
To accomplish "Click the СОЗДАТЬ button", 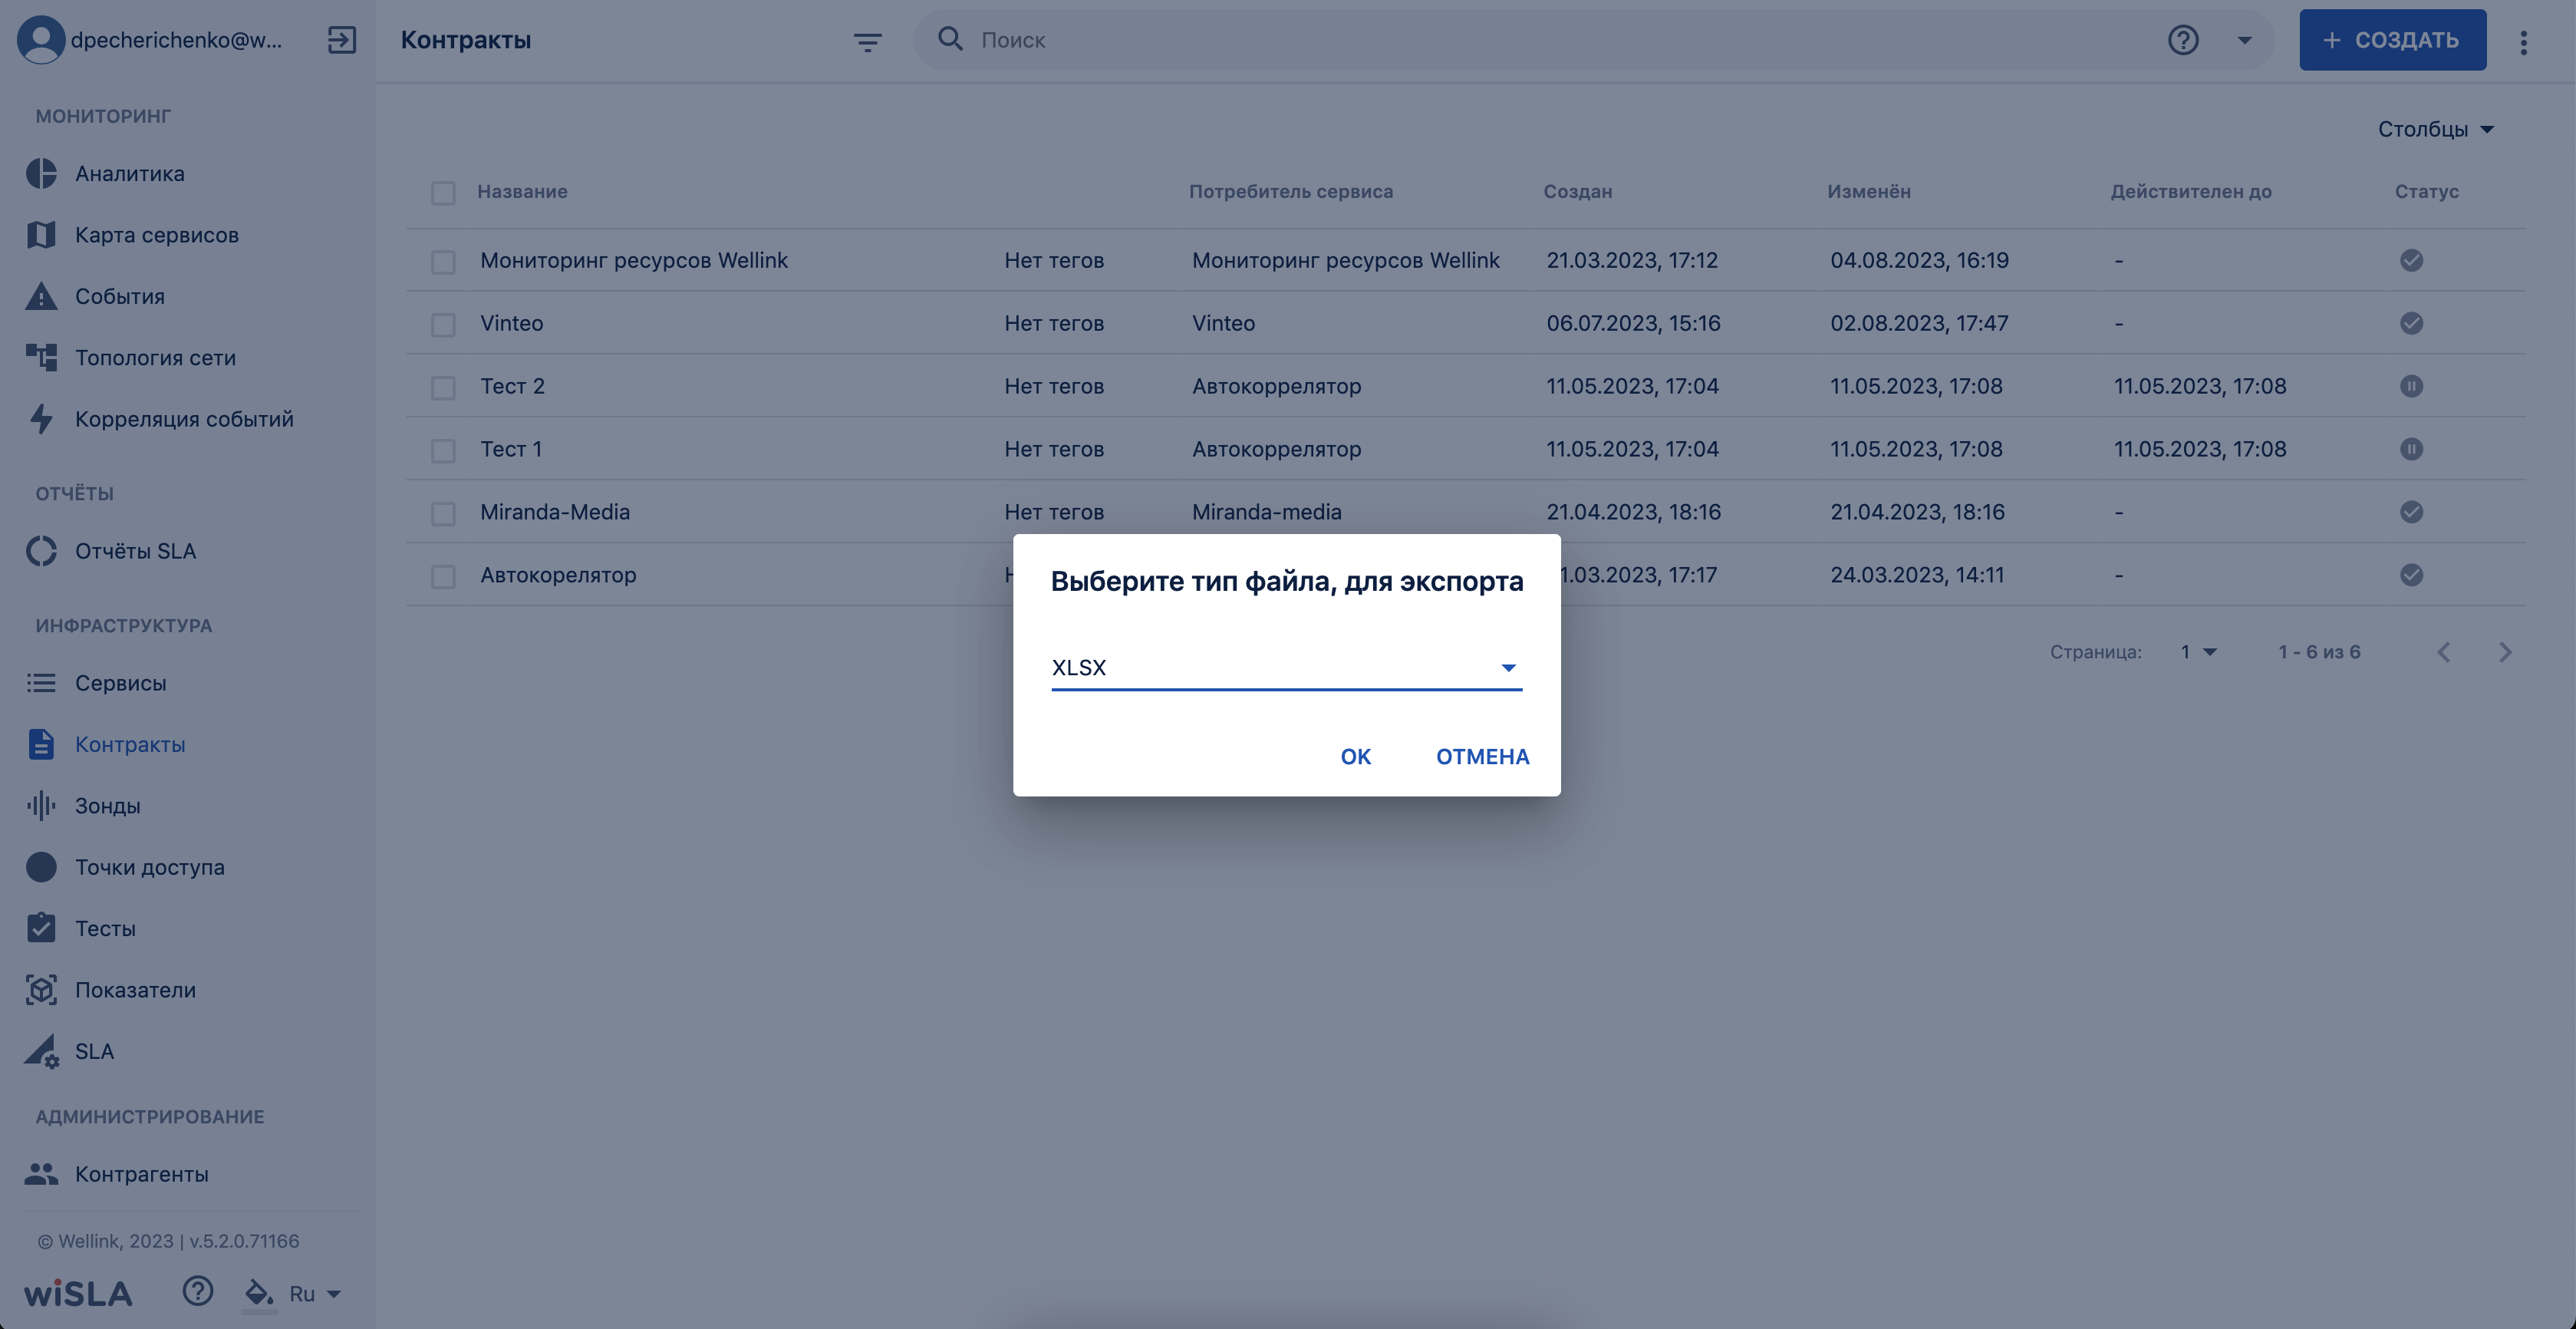I will 2392,40.
